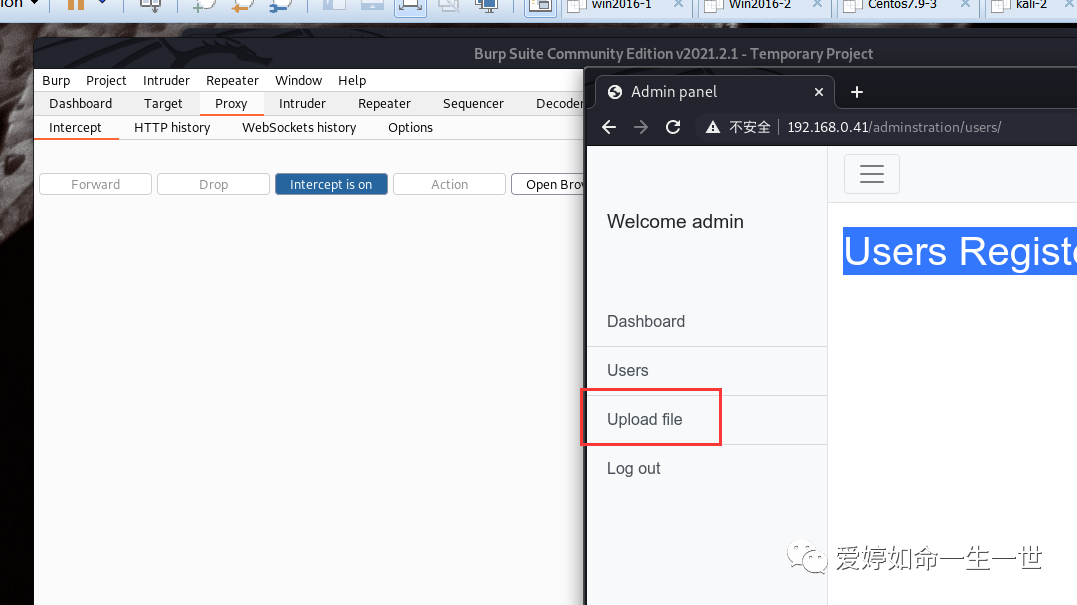The height and width of the screenshot is (605, 1077).
Task: Click the manage snapshots toolbar icon
Action: pos(280,5)
